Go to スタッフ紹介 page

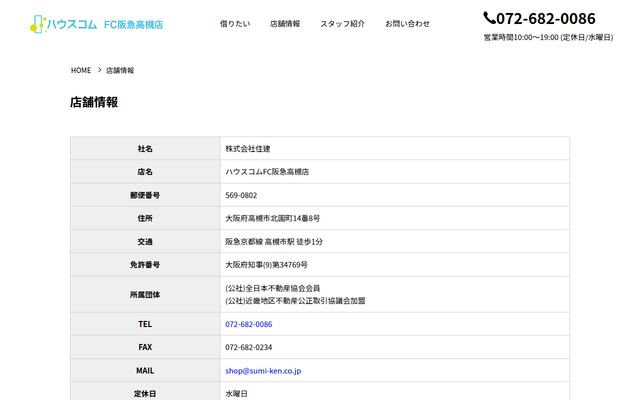(x=342, y=24)
